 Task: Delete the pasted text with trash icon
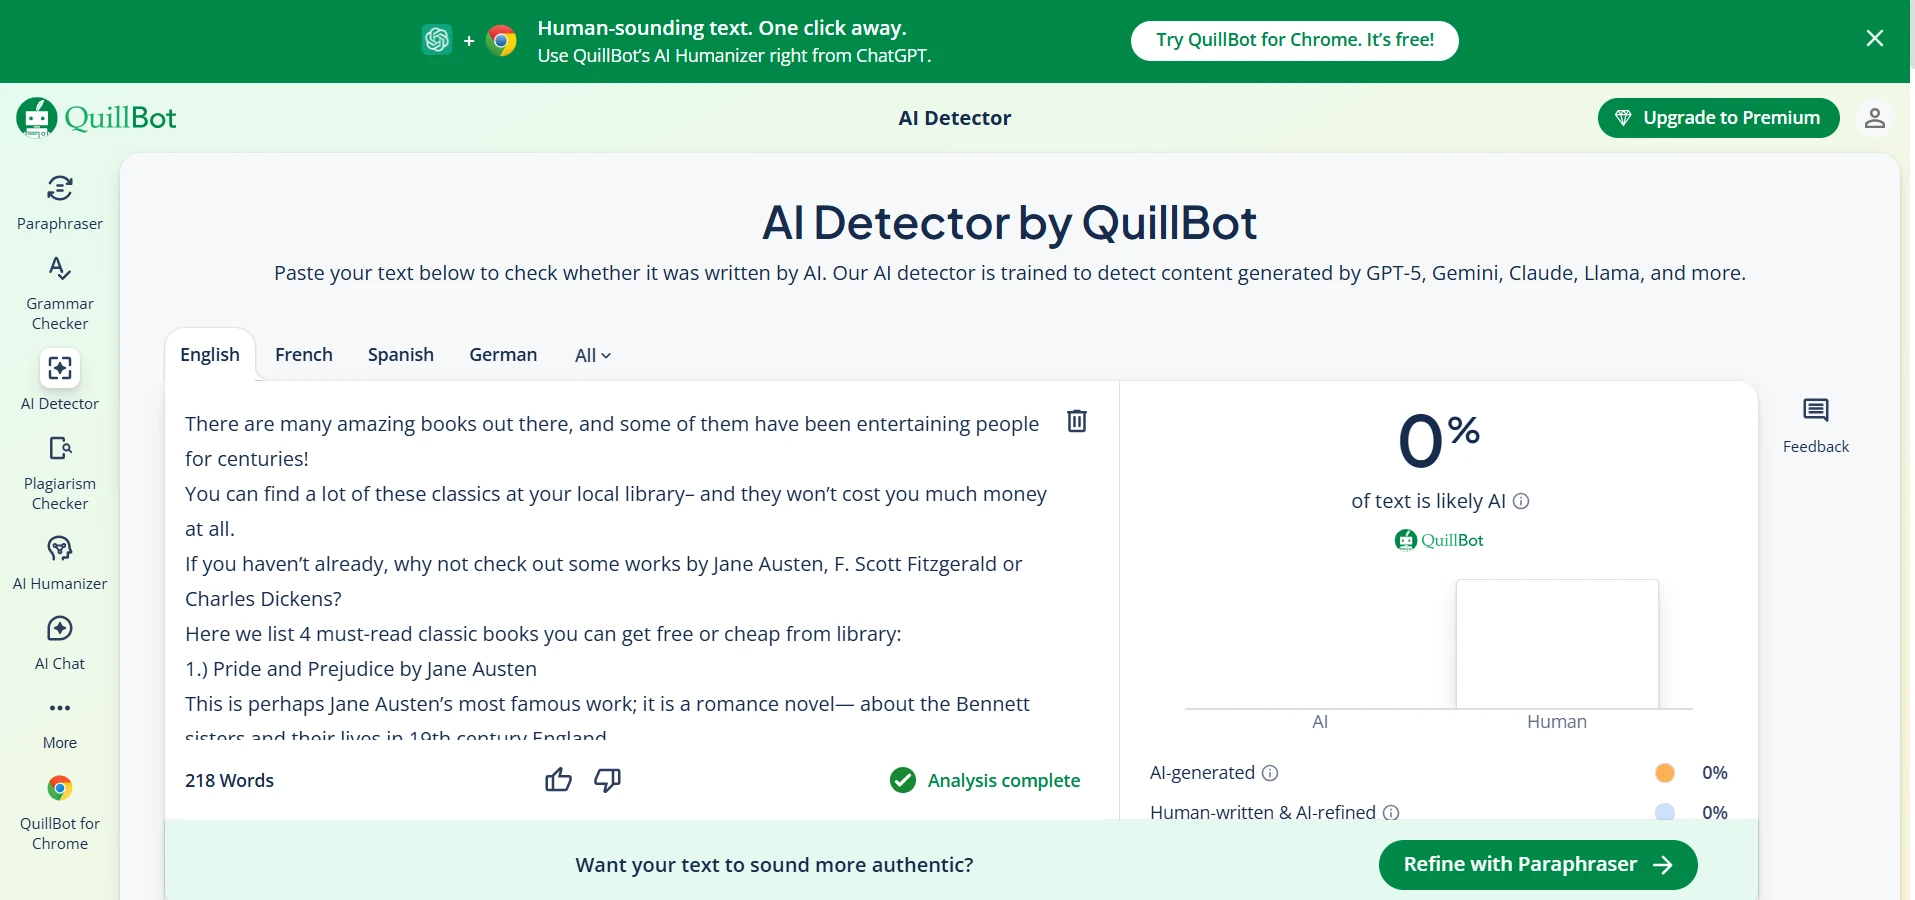coord(1076,421)
